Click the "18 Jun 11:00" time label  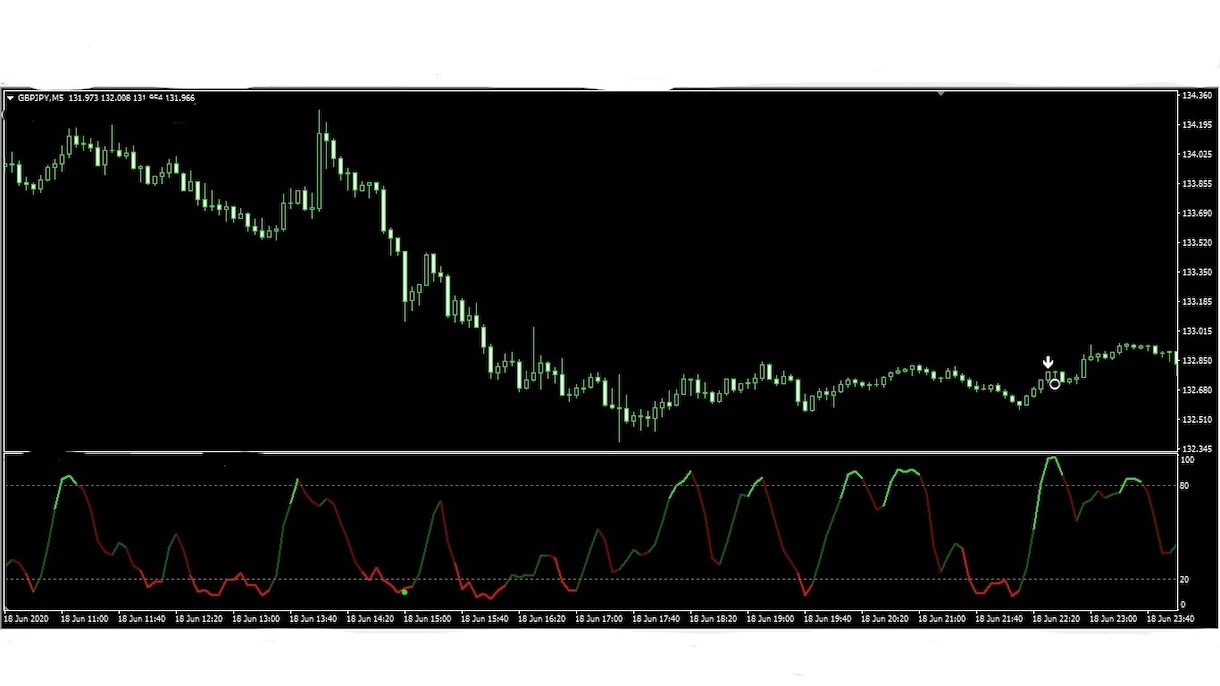click(x=84, y=619)
